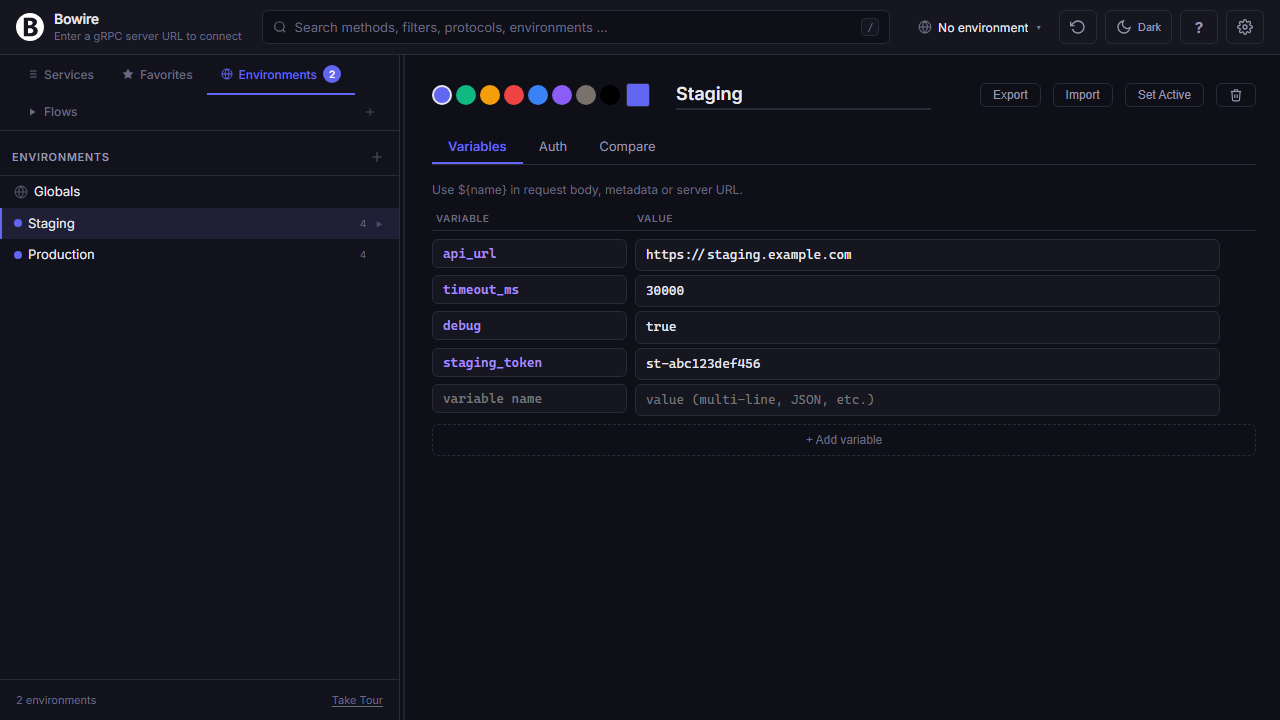Edit the Staging environment name field
This screenshot has height=720, width=1280.
click(803, 94)
